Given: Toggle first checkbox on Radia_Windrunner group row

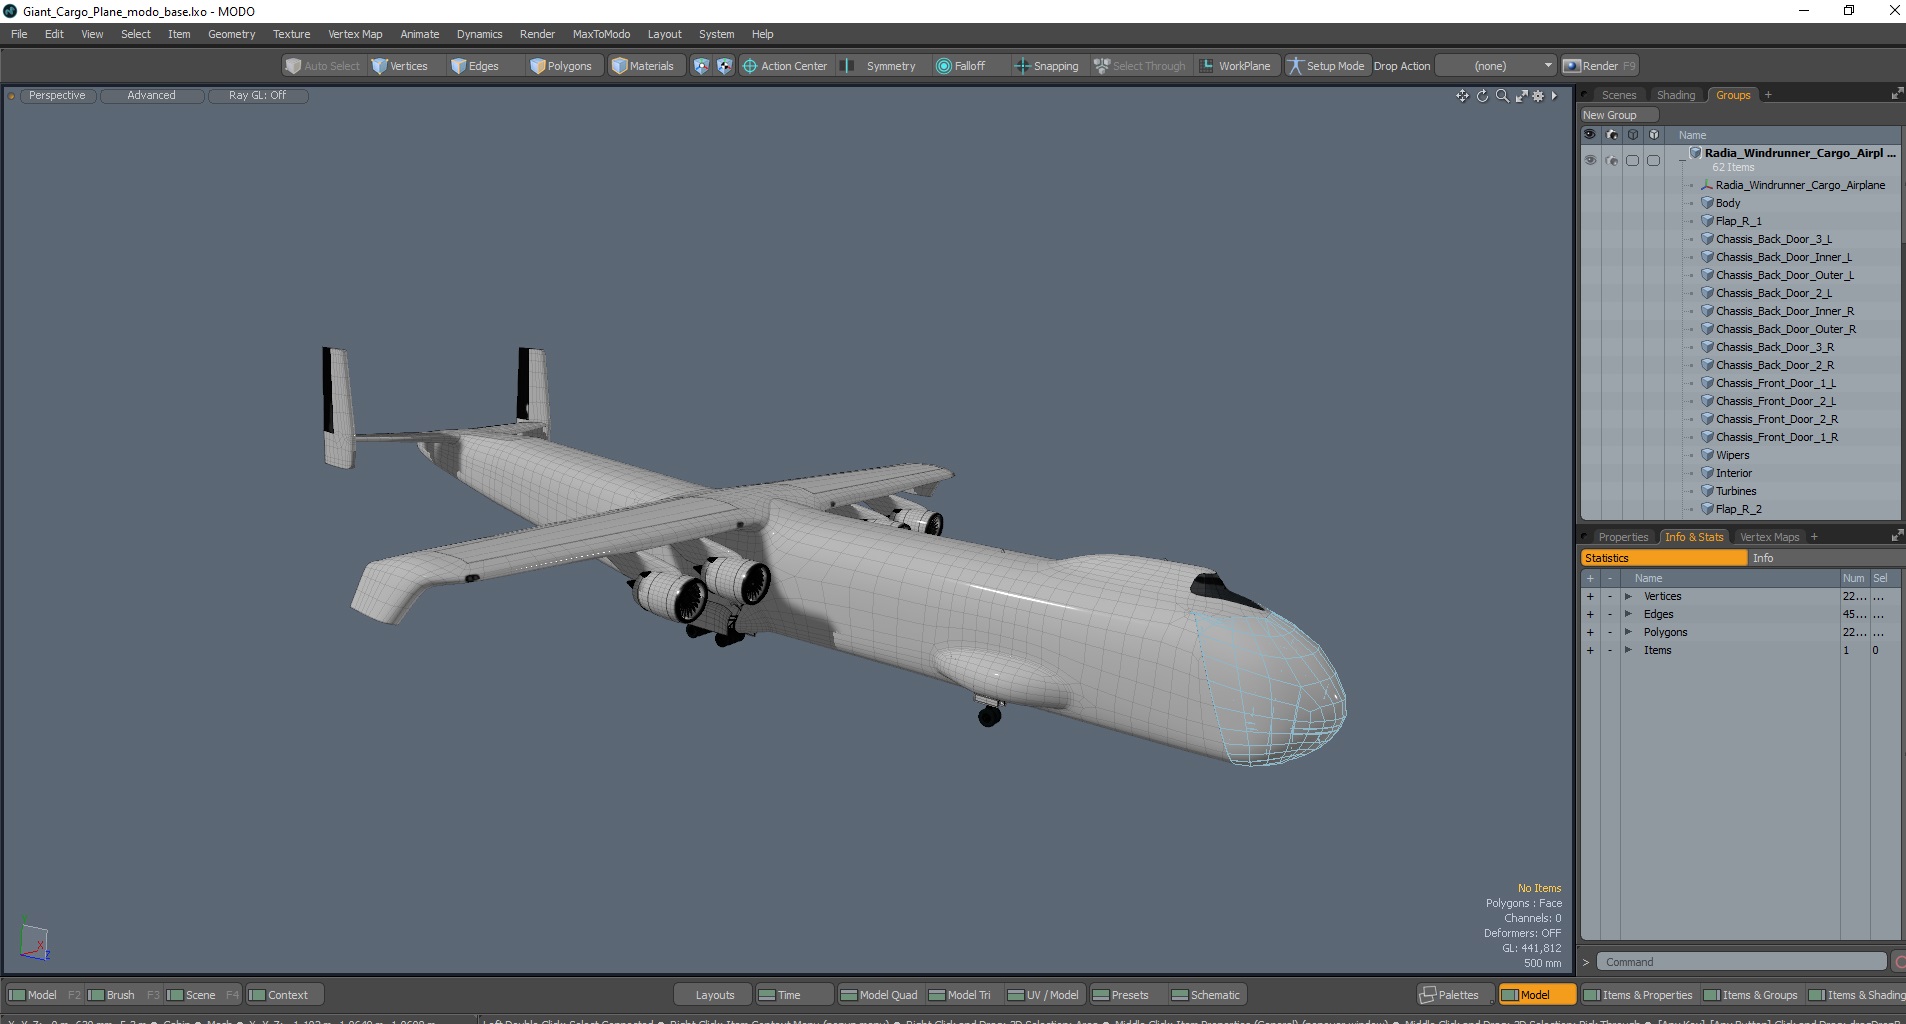Looking at the screenshot, I should coord(1632,160).
